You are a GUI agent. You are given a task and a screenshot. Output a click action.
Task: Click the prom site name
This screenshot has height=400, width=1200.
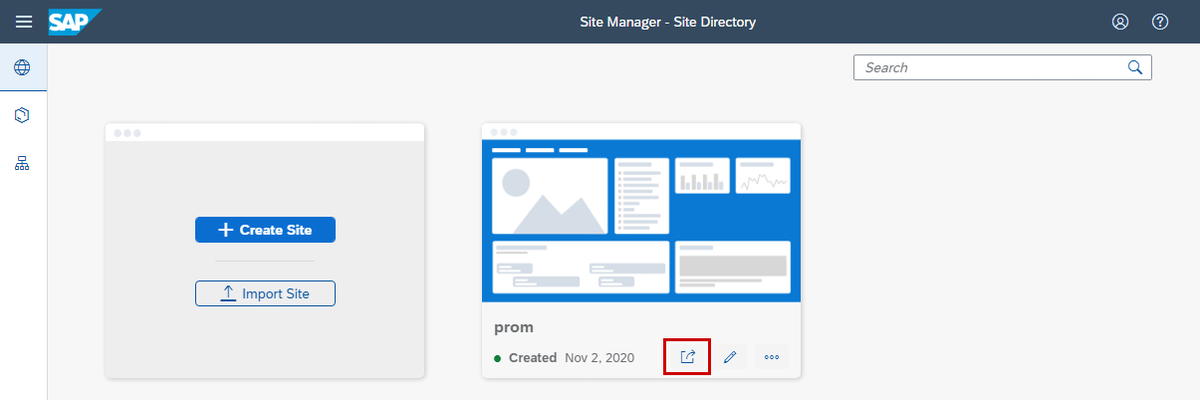tap(513, 327)
